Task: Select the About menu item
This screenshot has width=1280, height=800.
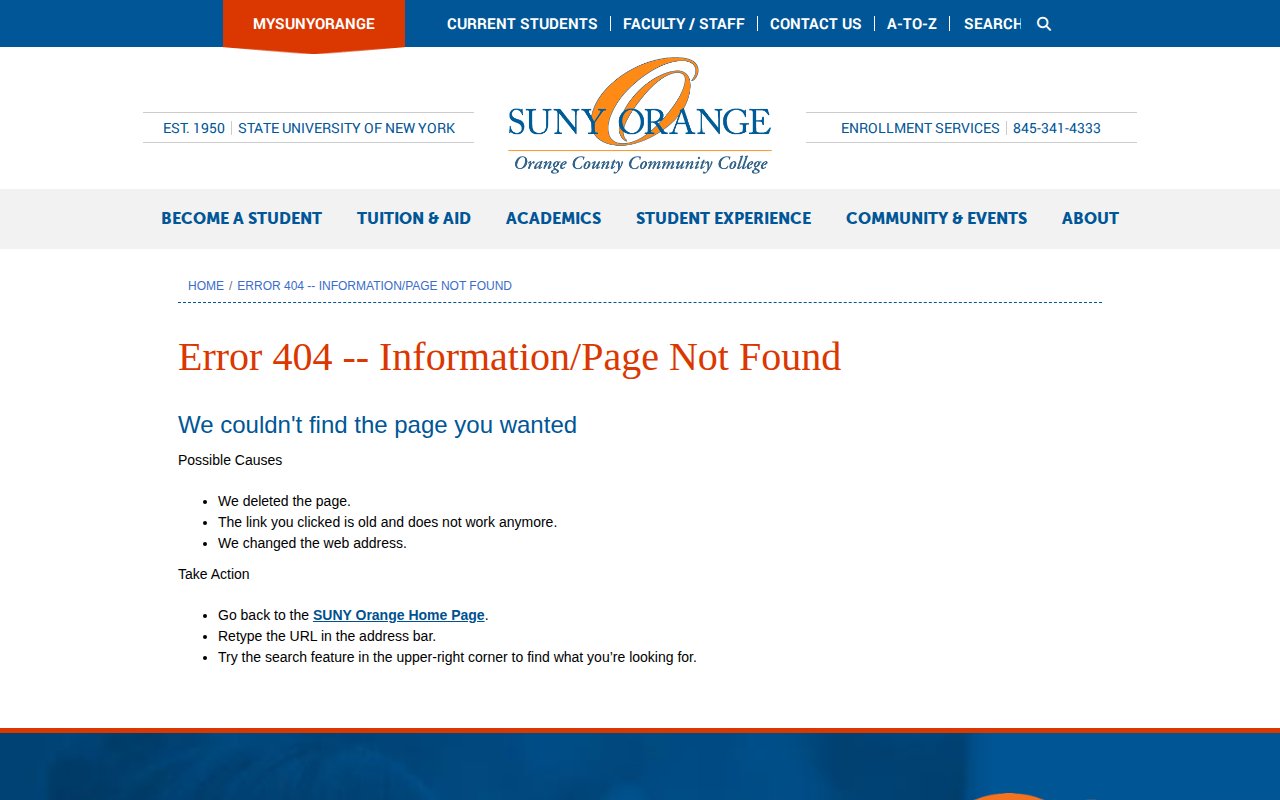Action: click(x=1090, y=218)
